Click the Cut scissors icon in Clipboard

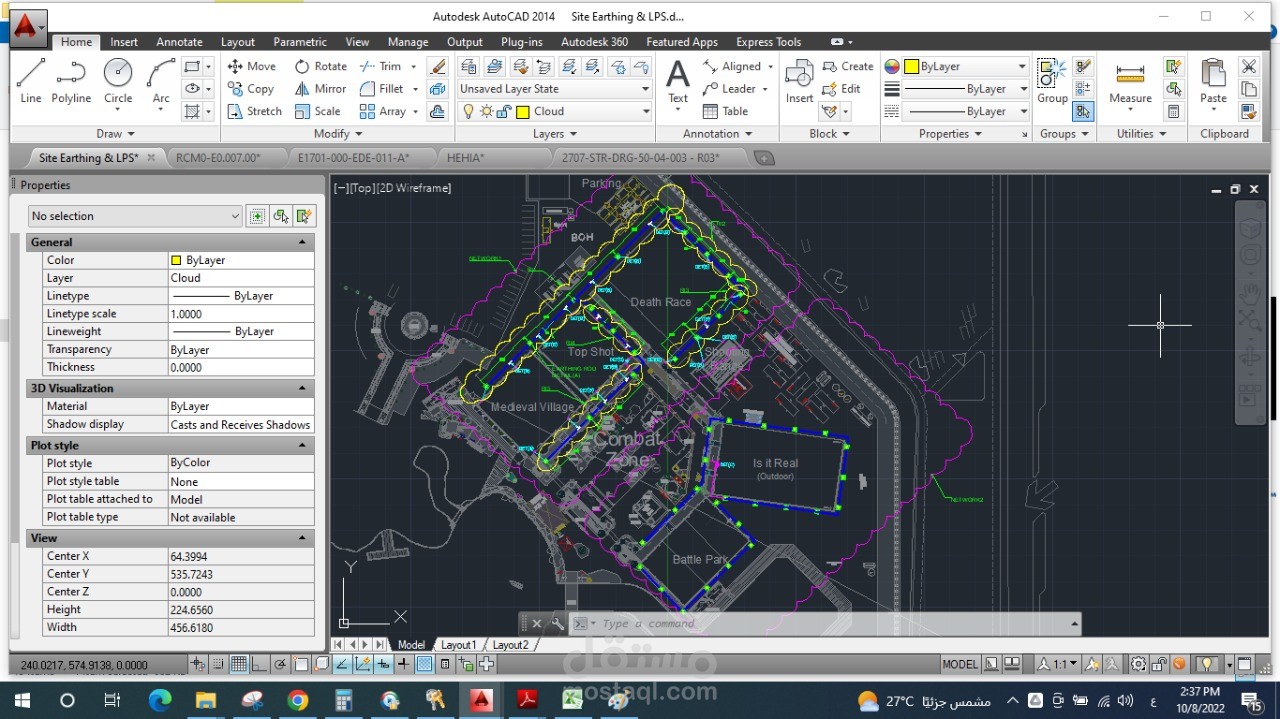coord(1248,66)
